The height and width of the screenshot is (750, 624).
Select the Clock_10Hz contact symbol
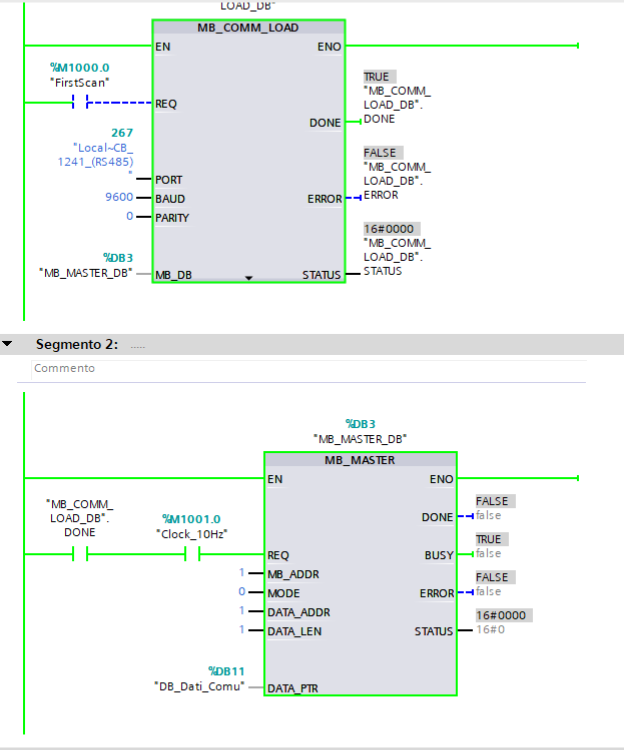(193, 554)
